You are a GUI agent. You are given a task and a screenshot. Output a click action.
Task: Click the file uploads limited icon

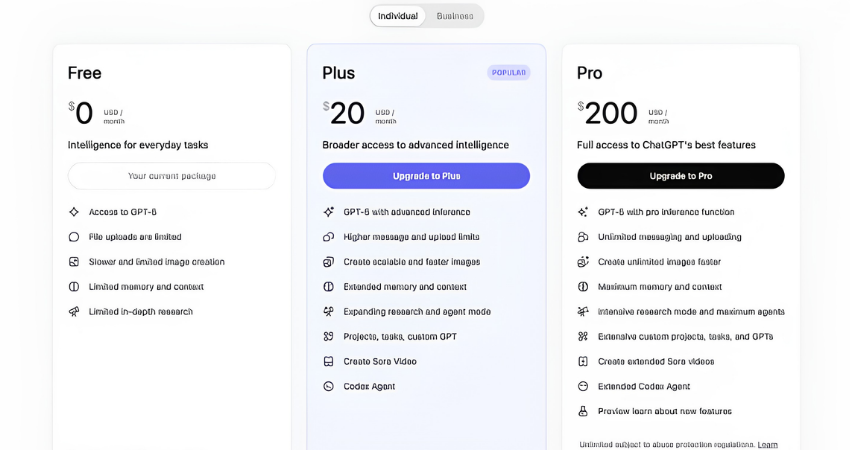point(74,237)
